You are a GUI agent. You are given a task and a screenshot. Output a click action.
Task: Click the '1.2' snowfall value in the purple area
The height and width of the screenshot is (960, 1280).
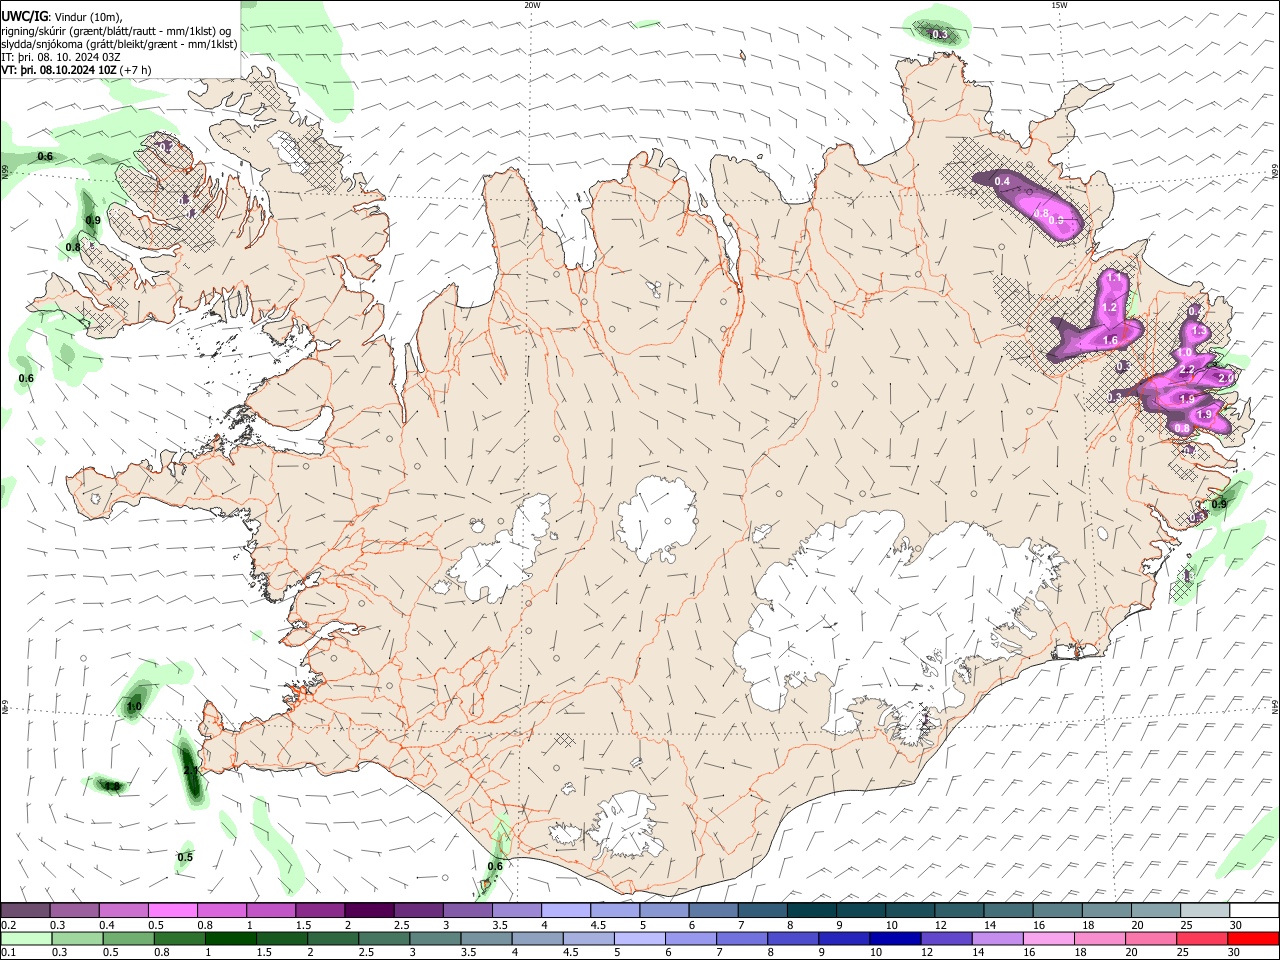1109,307
